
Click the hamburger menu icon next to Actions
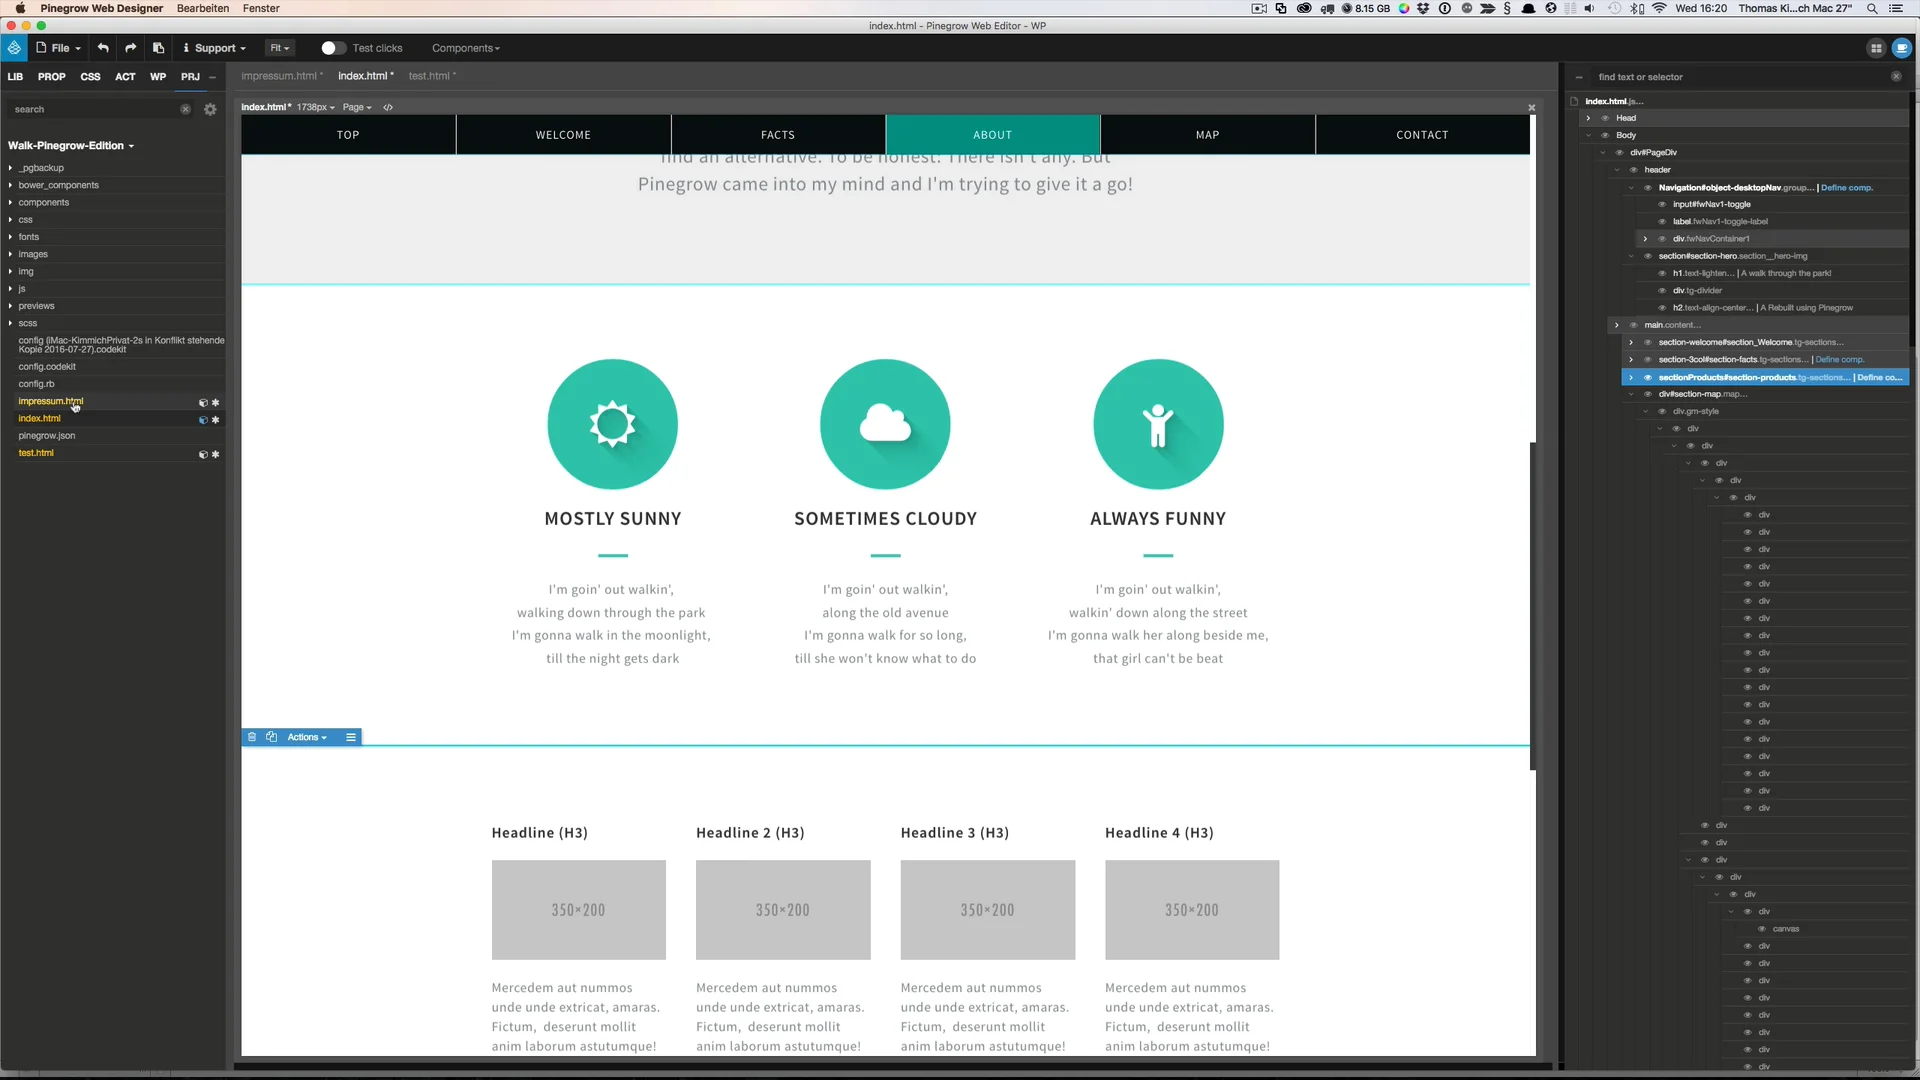[x=351, y=737]
